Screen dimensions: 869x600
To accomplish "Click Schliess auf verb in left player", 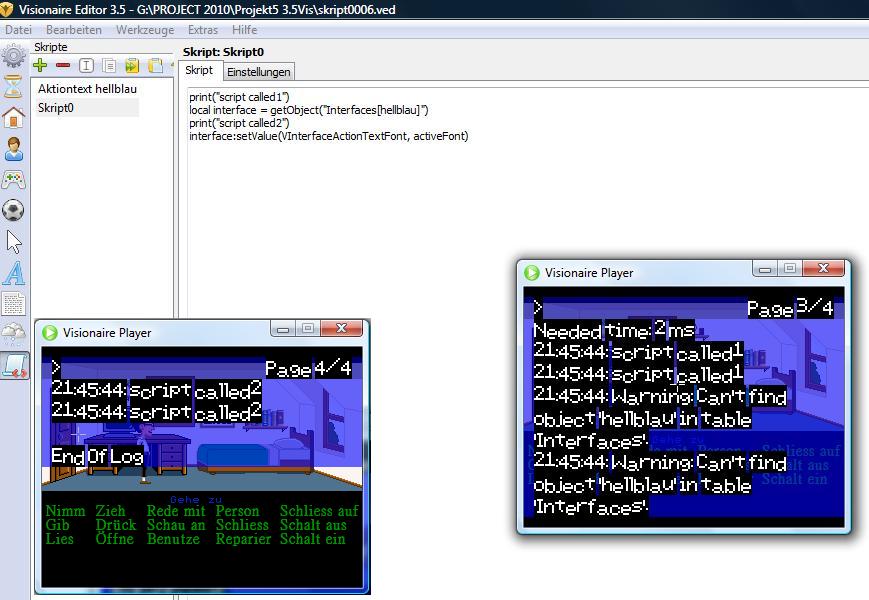I will point(319,511).
